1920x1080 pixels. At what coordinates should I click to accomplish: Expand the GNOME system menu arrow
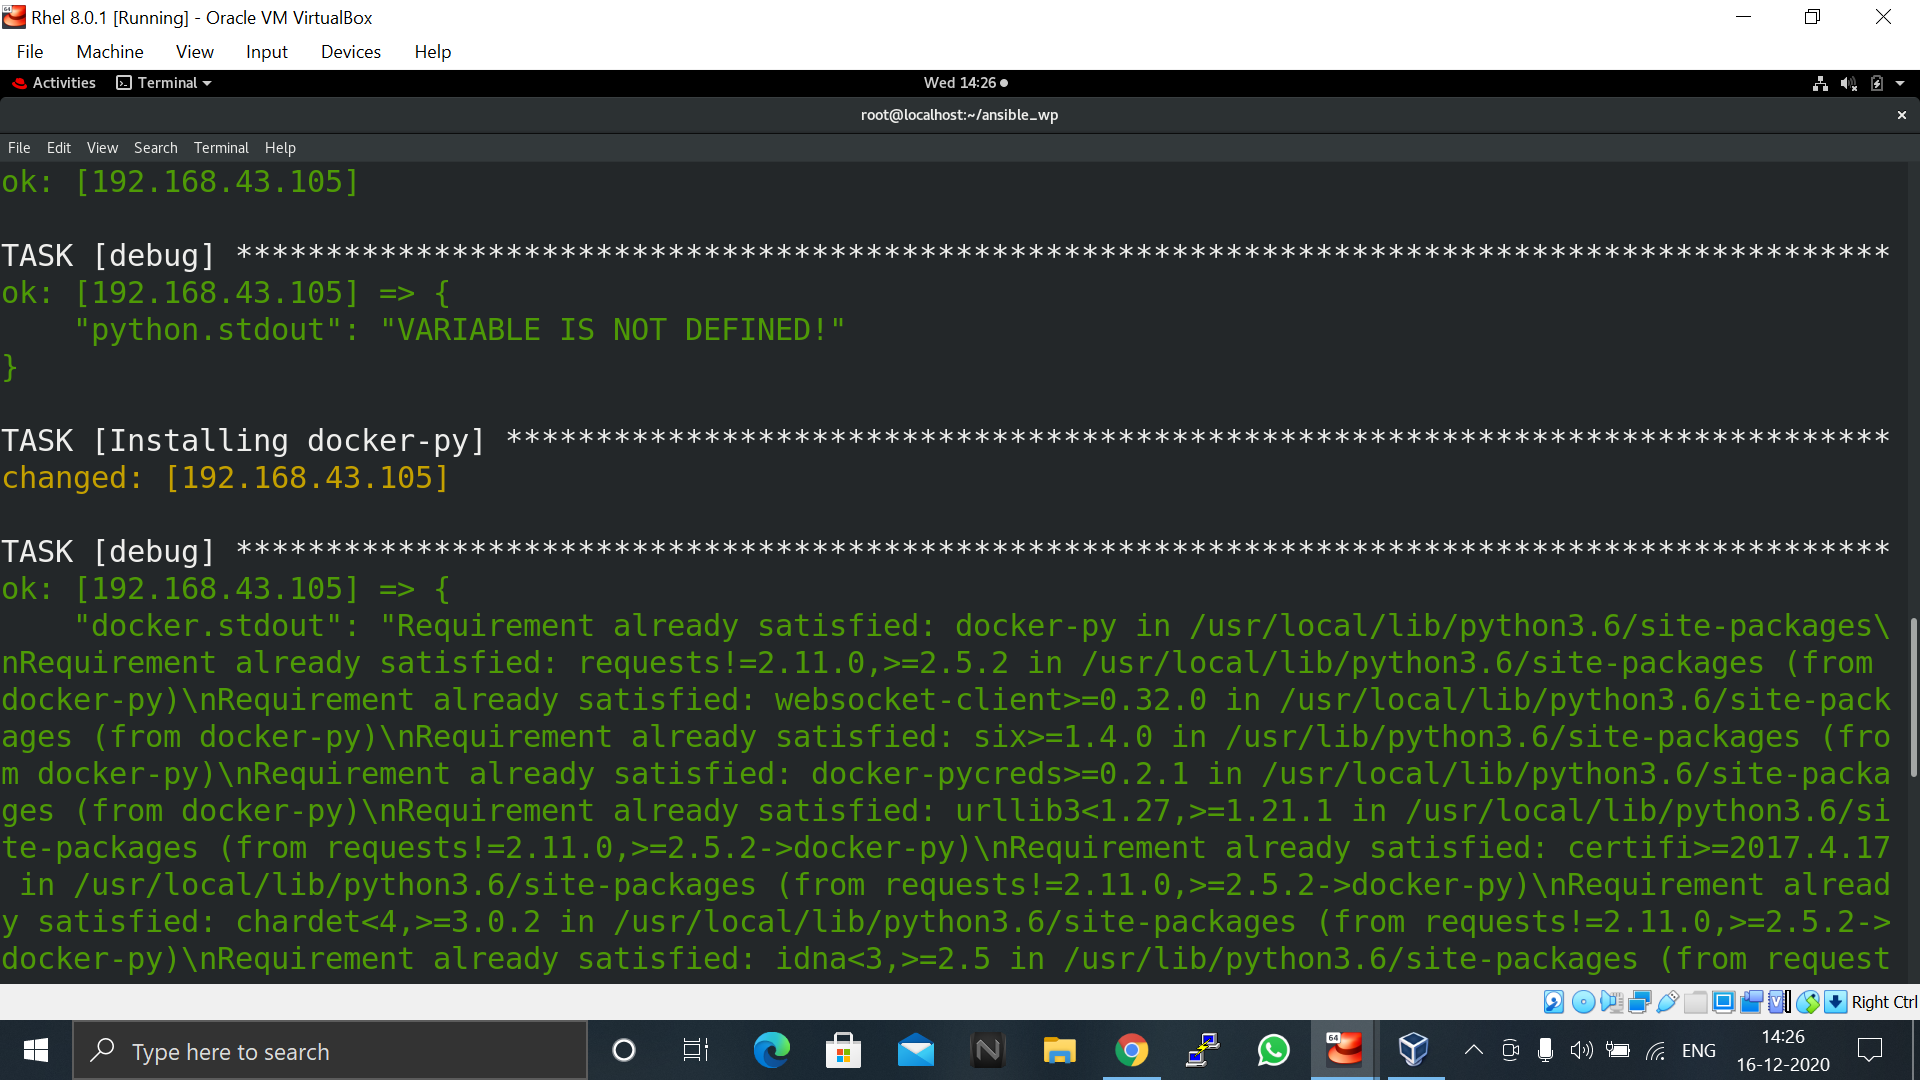(1900, 83)
